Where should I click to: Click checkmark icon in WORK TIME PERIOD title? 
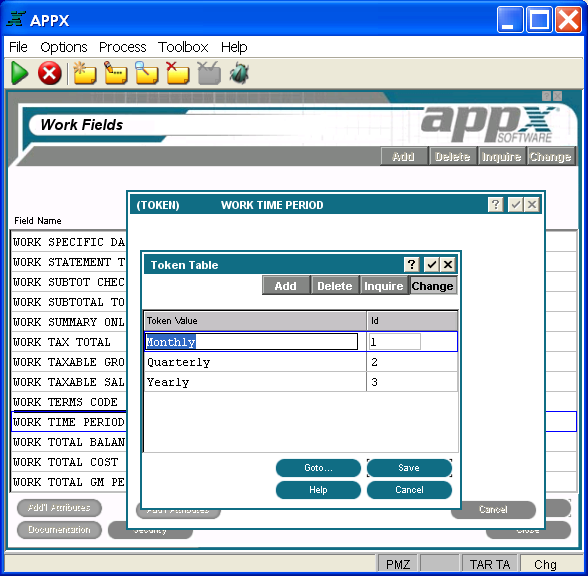tap(516, 204)
